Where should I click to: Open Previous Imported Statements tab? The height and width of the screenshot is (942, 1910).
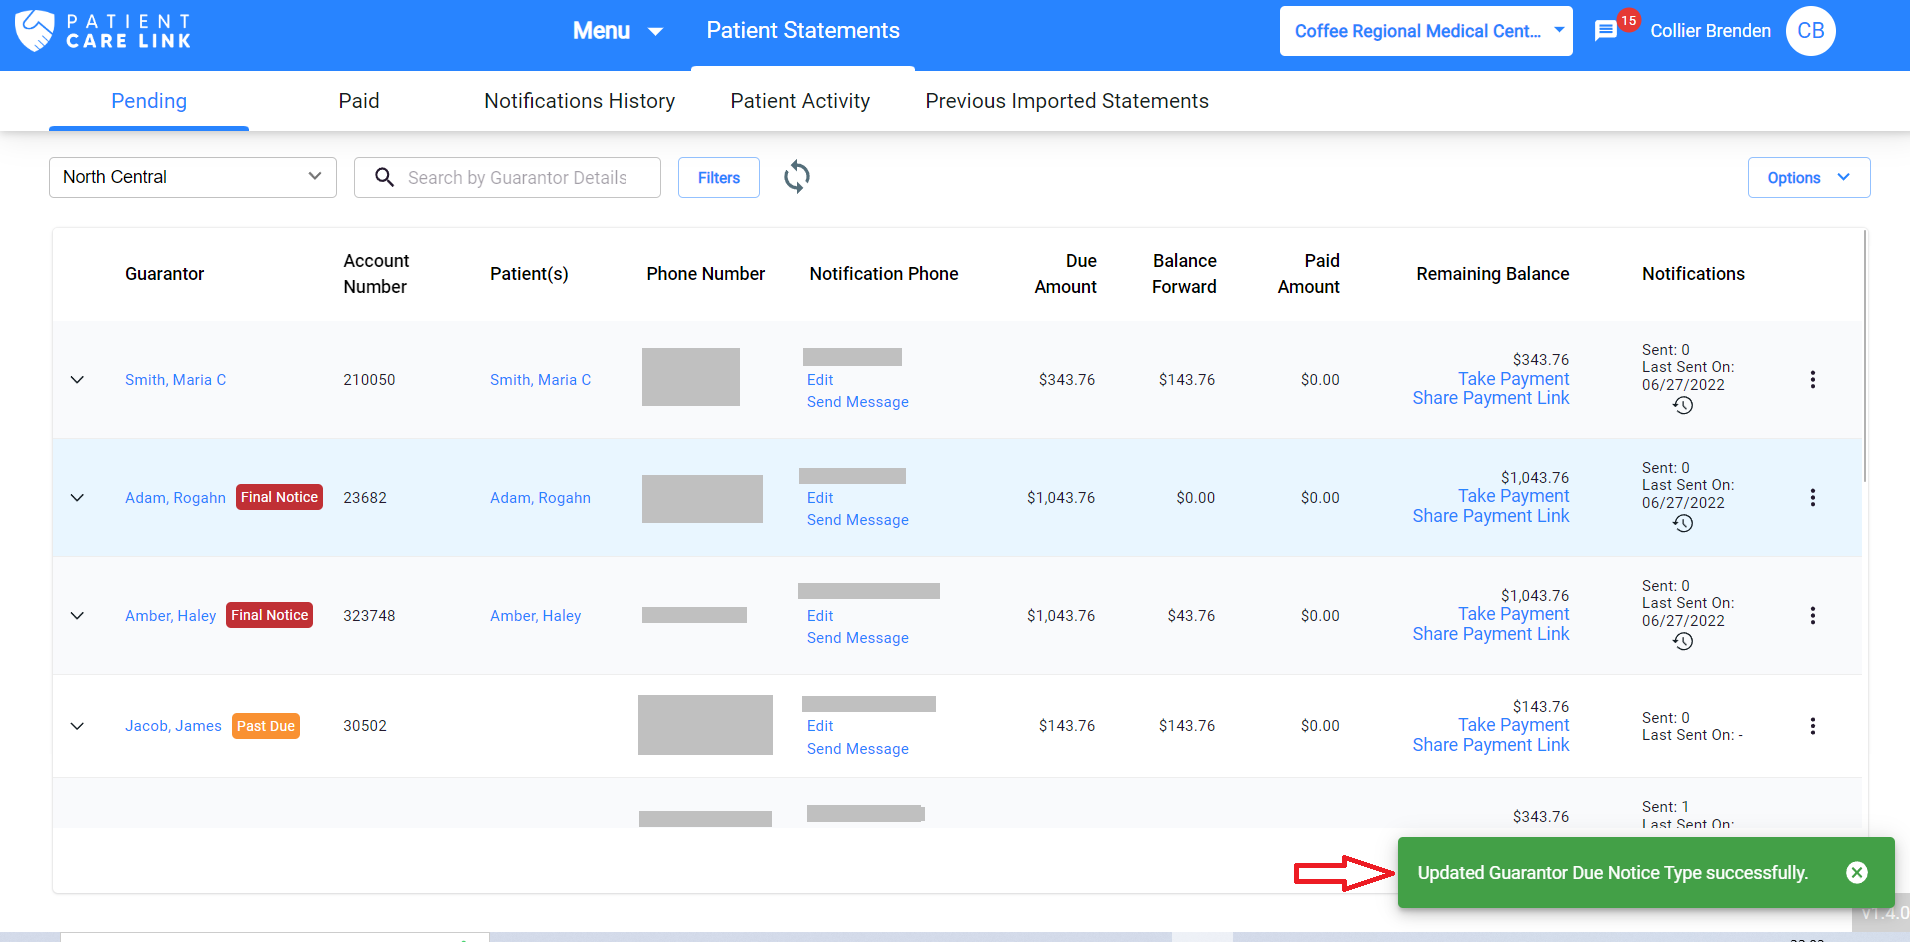pos(1067,101)
